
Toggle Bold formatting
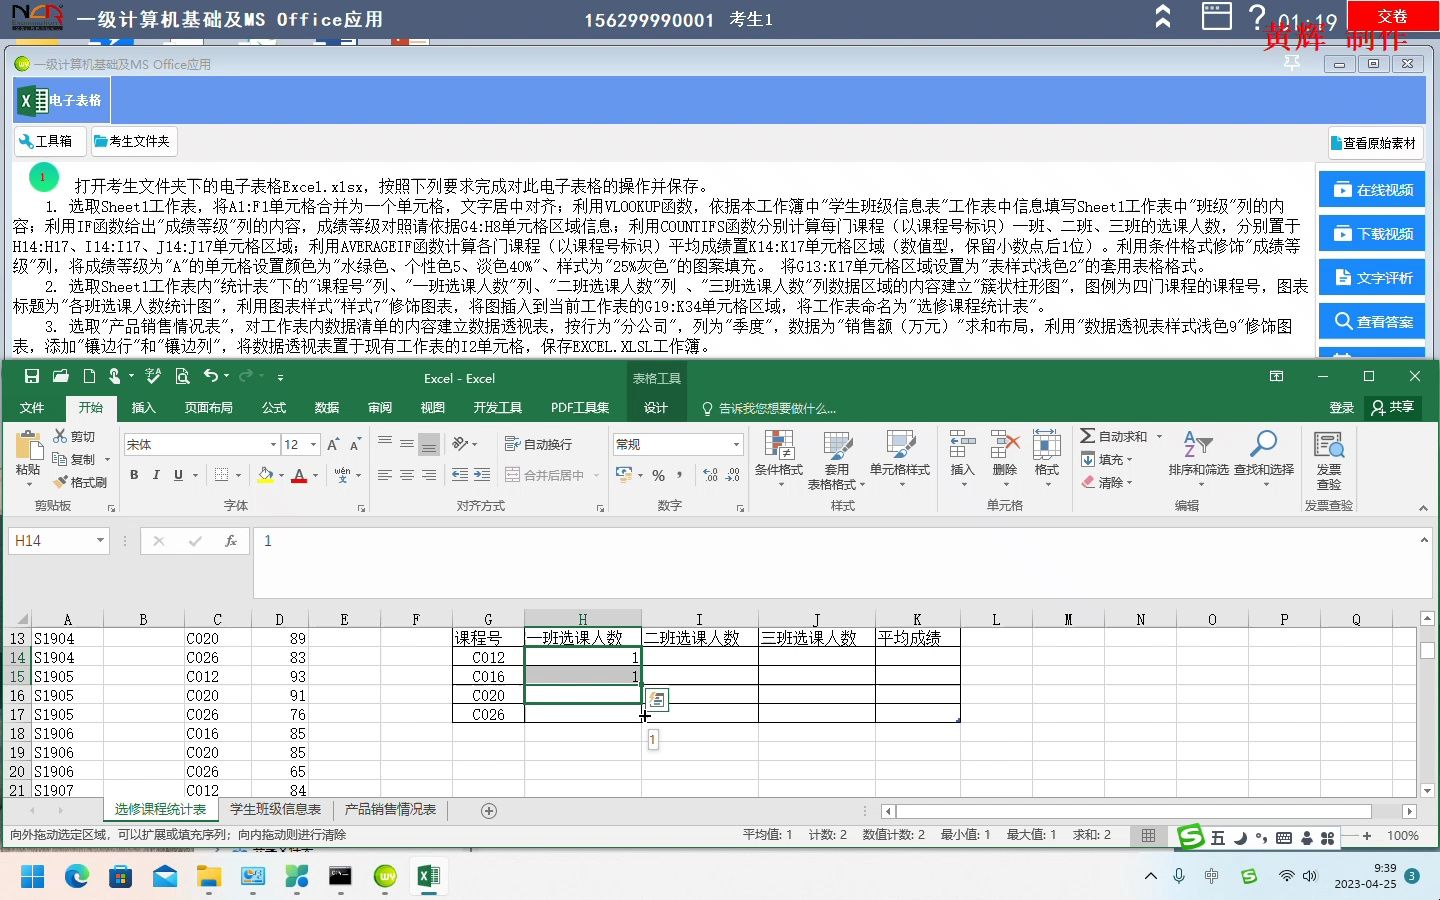tap(134, 475)
